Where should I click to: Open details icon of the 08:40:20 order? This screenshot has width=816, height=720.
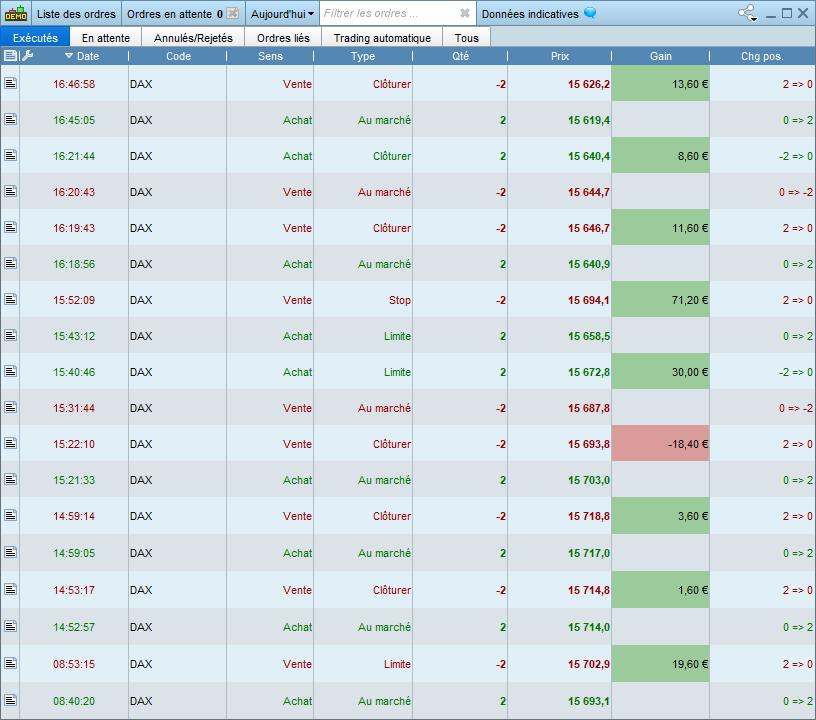[10, 700]
